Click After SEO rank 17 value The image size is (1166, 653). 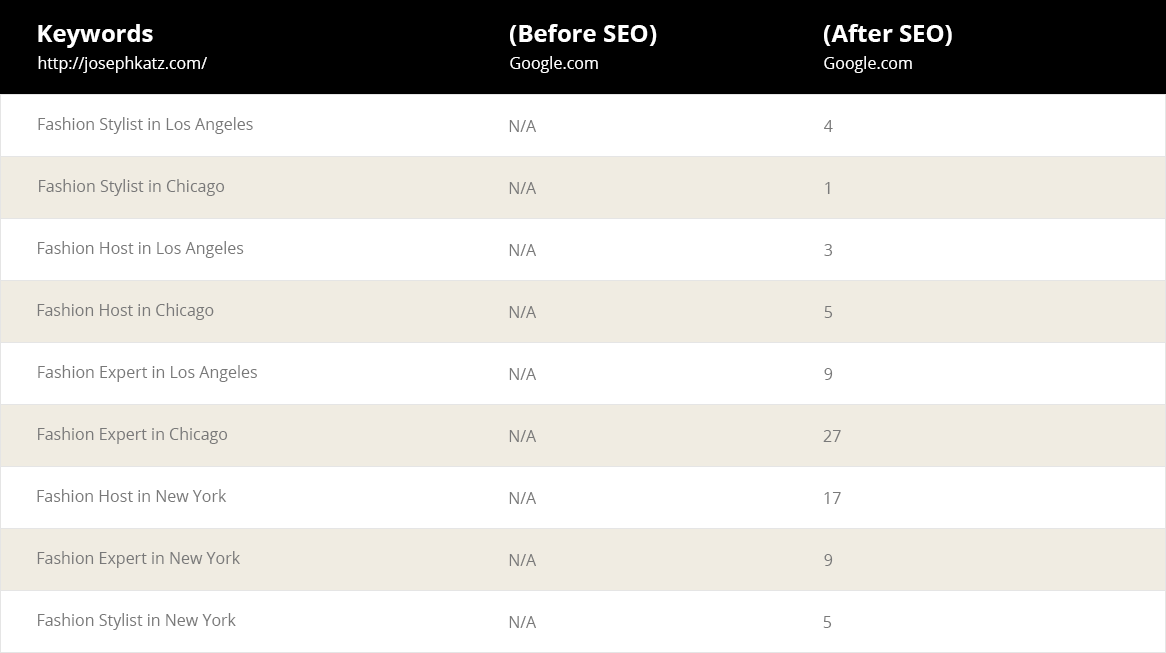tap(832, 498)
